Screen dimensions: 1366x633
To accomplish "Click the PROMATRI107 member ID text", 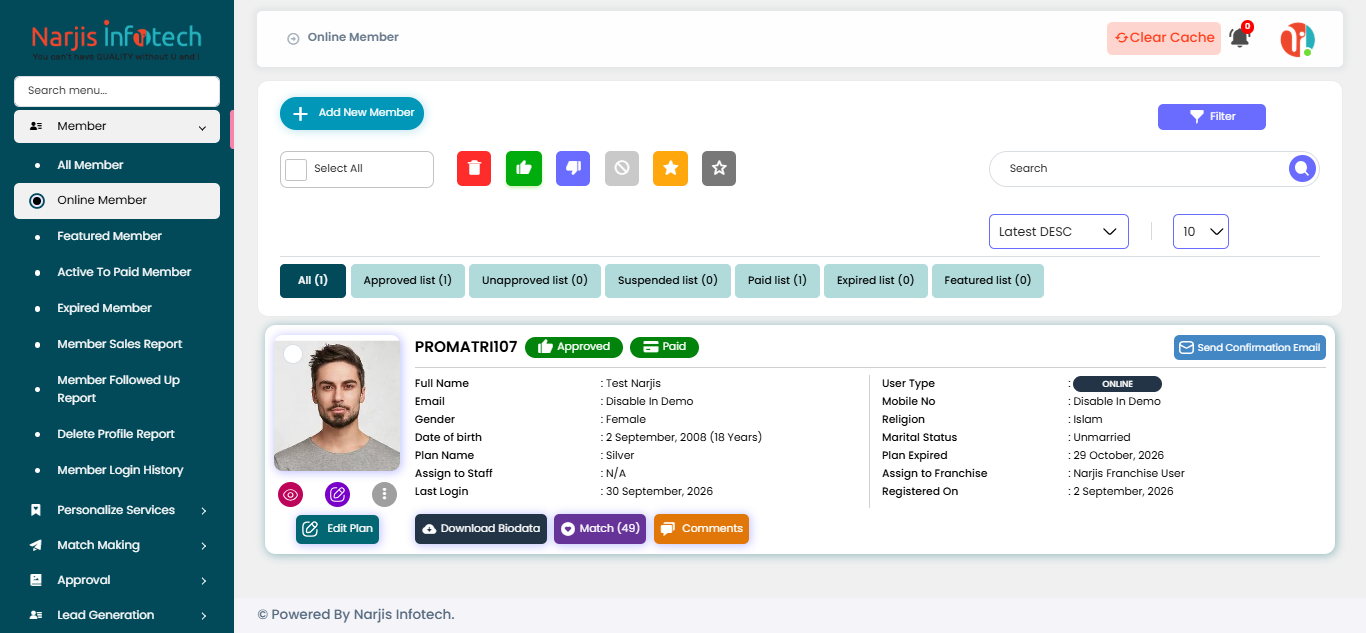I will (x=466, y=347).
